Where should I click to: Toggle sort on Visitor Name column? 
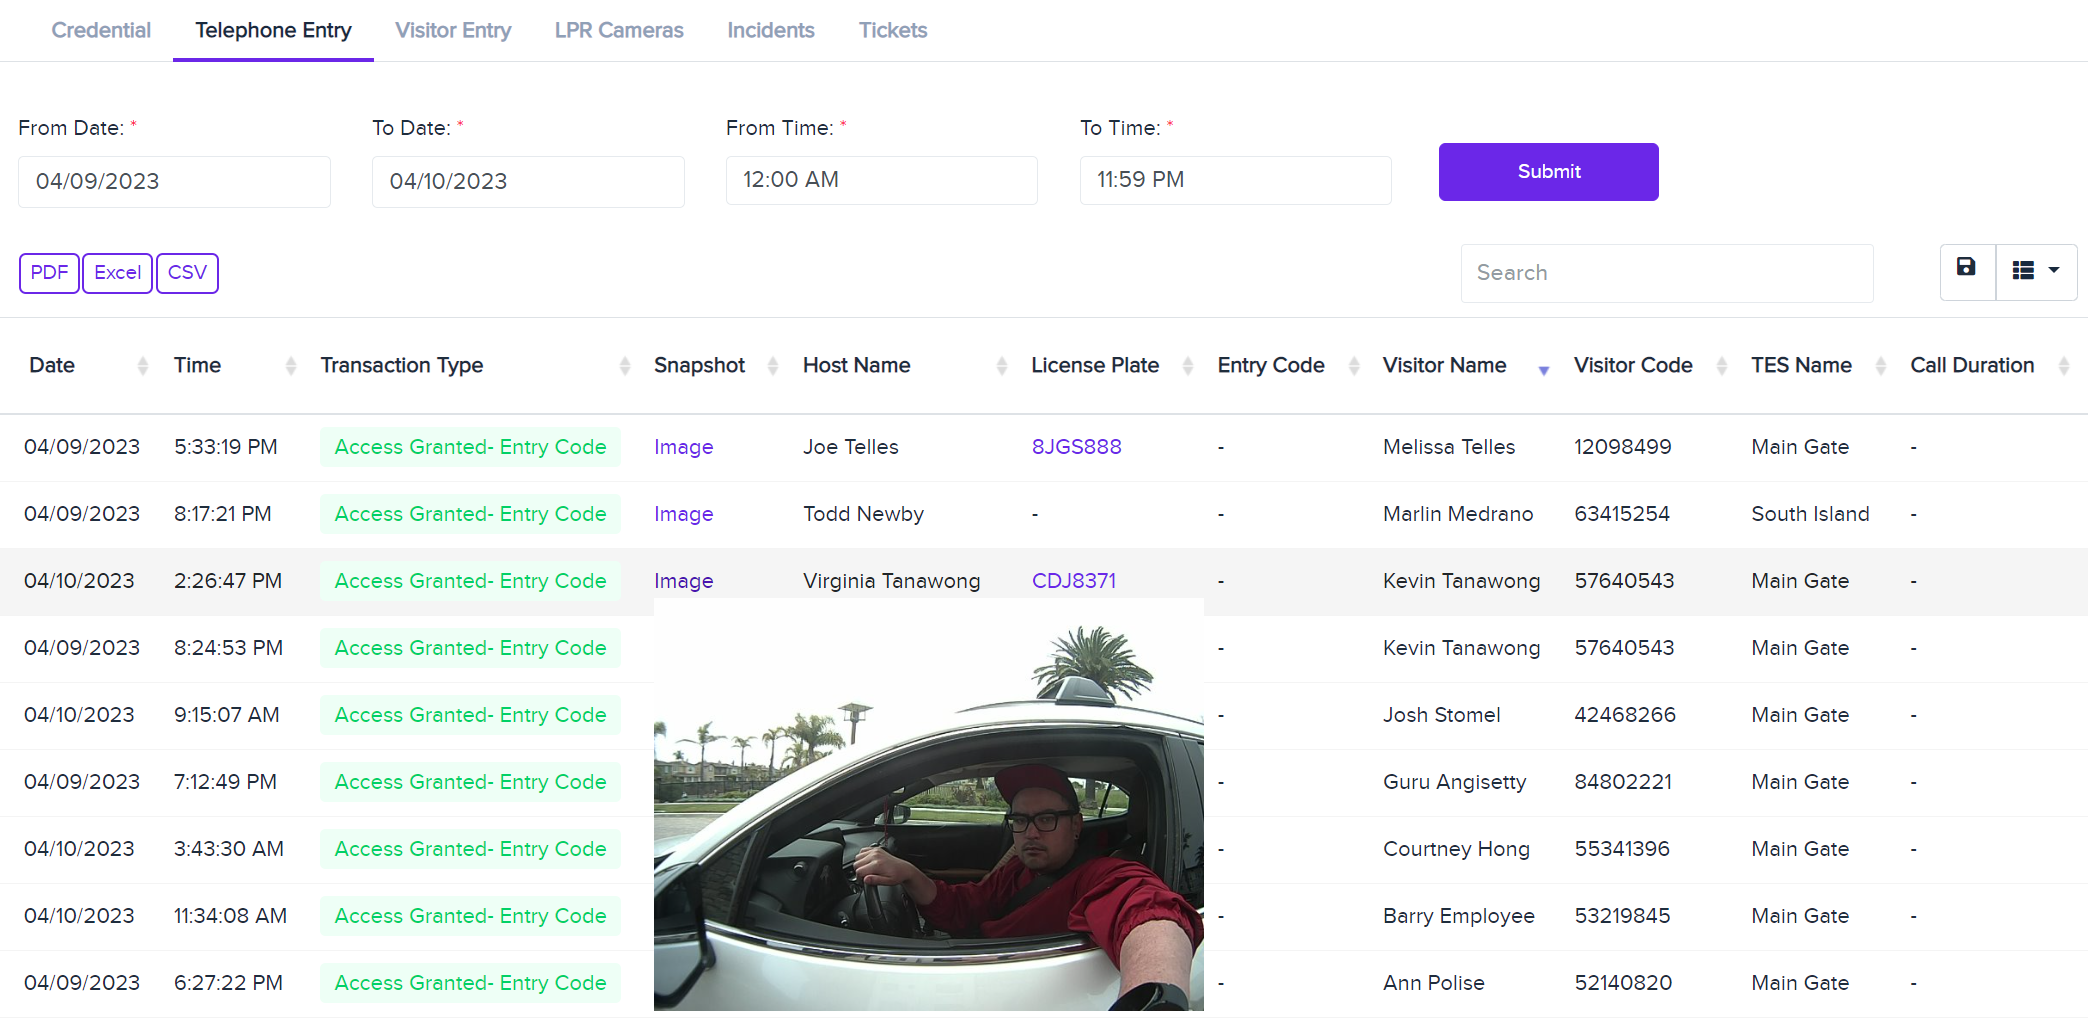click(x=1444, y=366)
